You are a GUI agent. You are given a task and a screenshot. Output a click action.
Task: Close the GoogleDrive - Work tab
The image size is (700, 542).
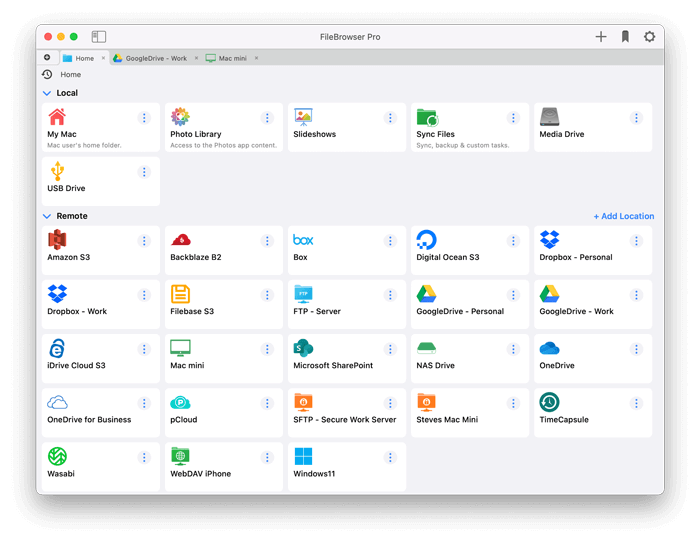pyautogui.click(x=196, y=58)
